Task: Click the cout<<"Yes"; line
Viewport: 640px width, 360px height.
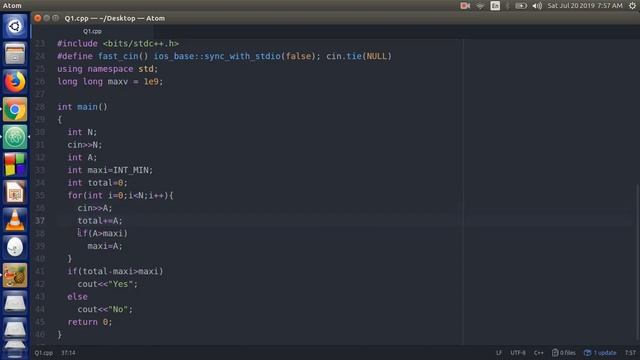Action: pyautogui.click(x=108, y=284)
